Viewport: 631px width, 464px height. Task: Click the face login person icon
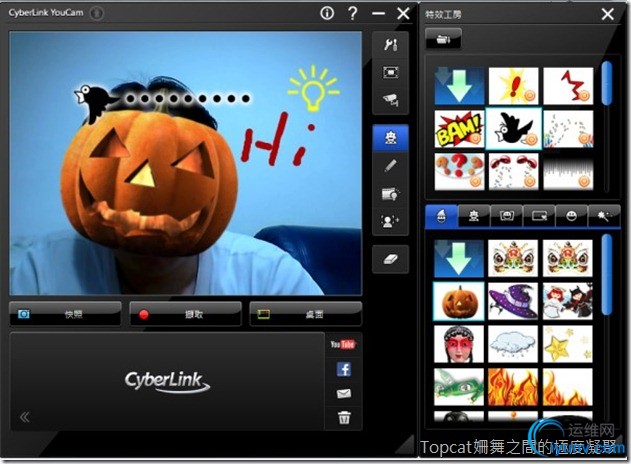pyautogui.click(x=390, y=221)
